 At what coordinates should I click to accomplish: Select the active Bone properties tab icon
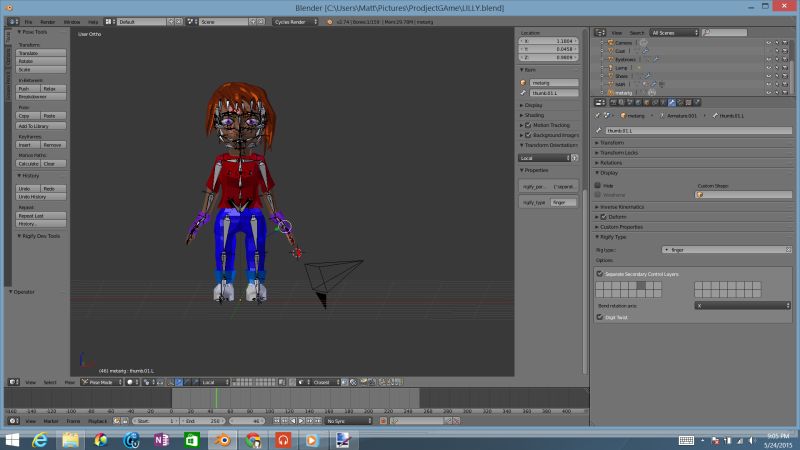pyautogui.click(x=672, y=103)
